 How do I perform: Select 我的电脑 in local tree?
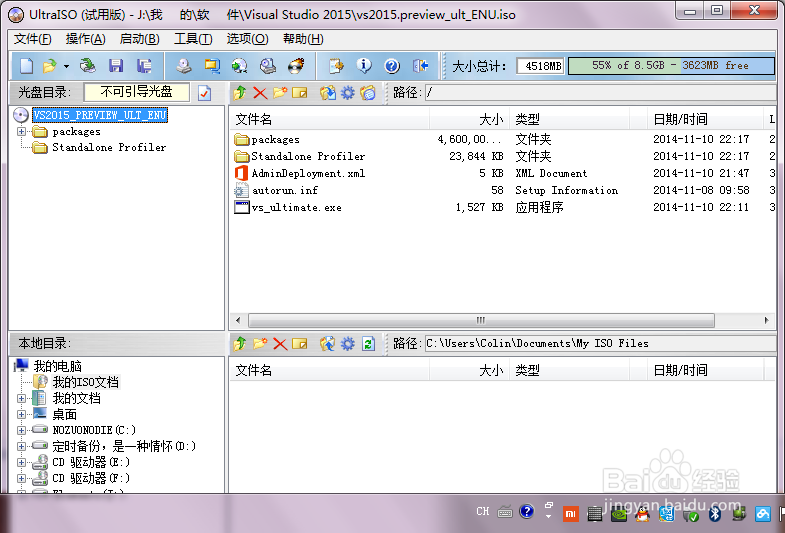tap(57, 366)
